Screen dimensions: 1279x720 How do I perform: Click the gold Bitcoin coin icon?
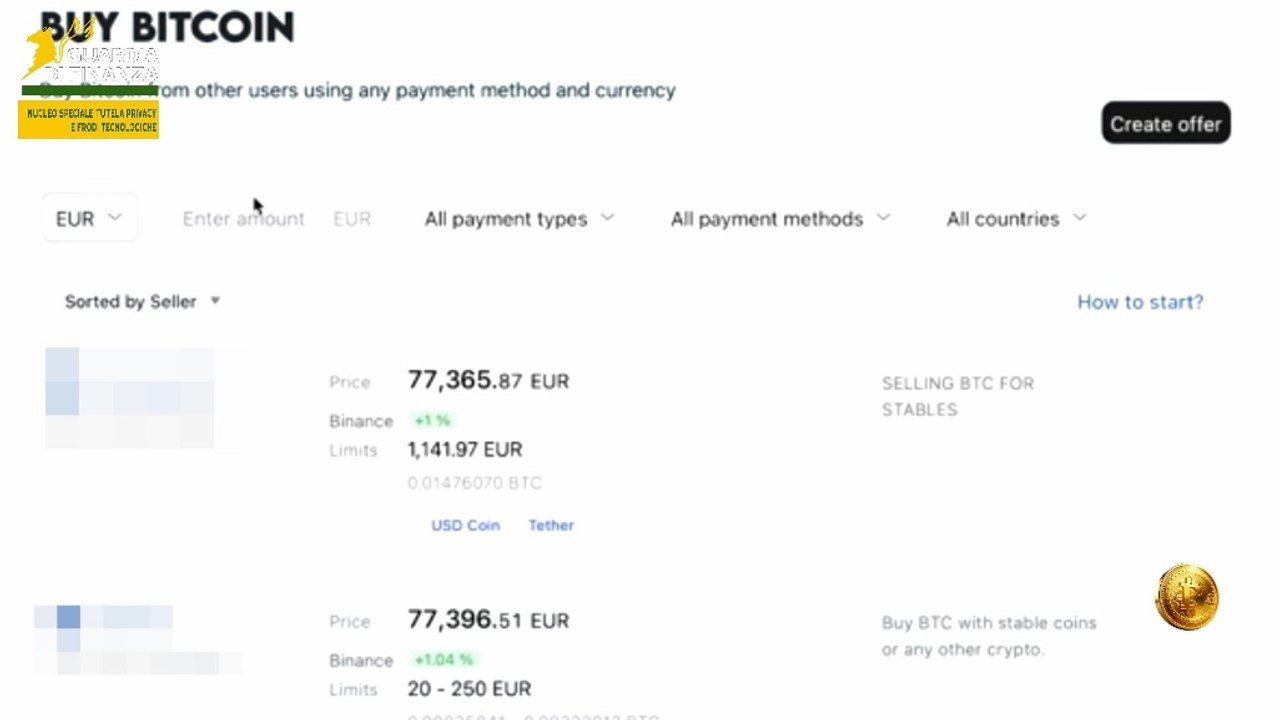coord(1187,597)
